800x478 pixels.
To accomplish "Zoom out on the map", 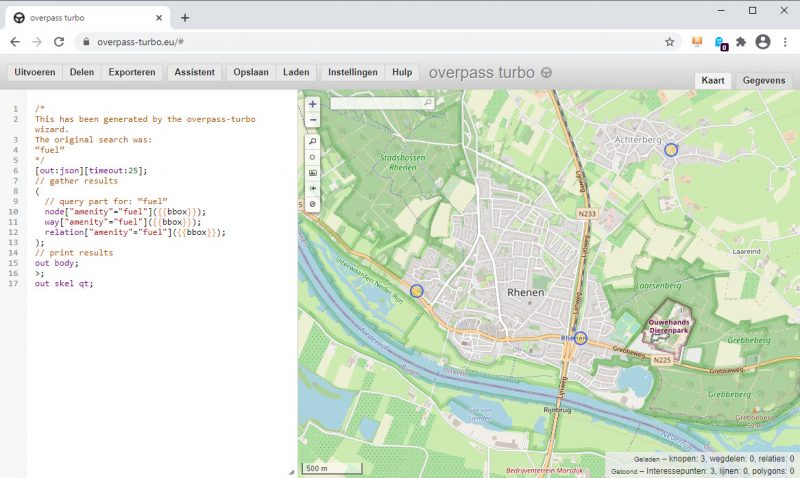I will [x=313, y=120].
